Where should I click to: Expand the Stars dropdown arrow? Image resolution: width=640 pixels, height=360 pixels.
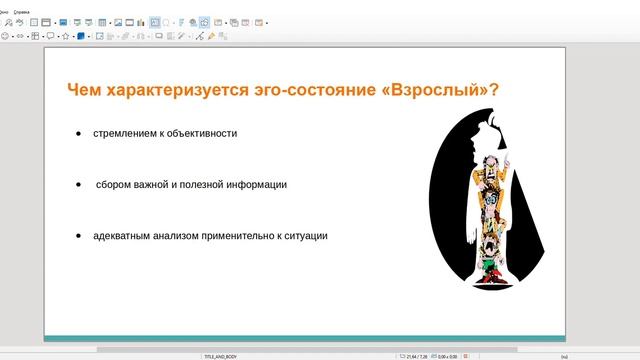[74, 37]
